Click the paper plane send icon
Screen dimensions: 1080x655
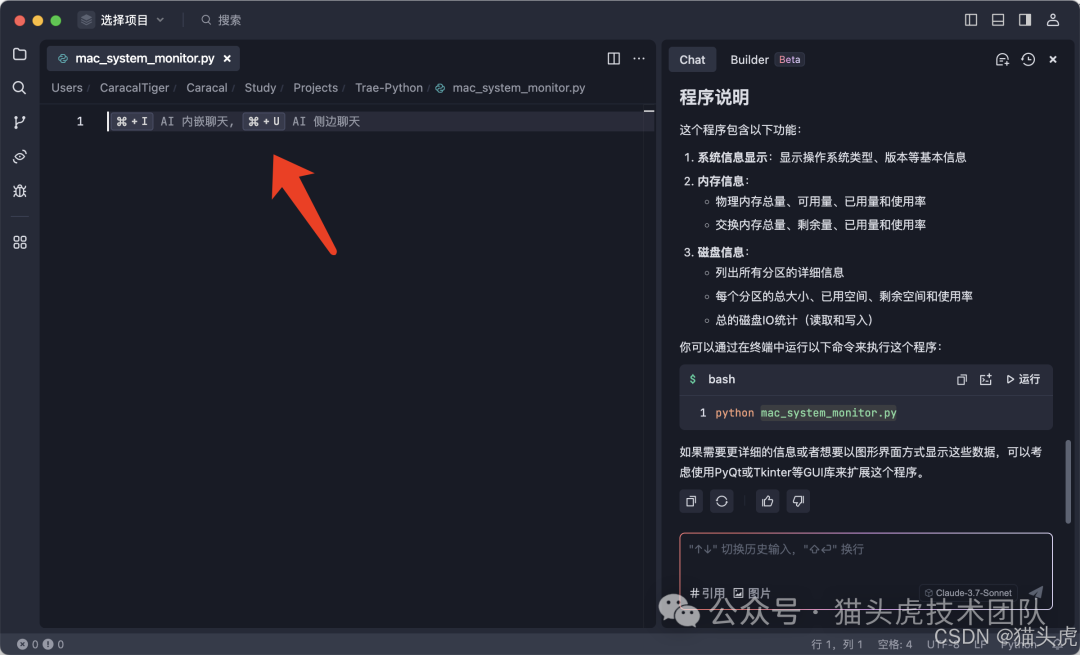click(x=1036, y=592)
